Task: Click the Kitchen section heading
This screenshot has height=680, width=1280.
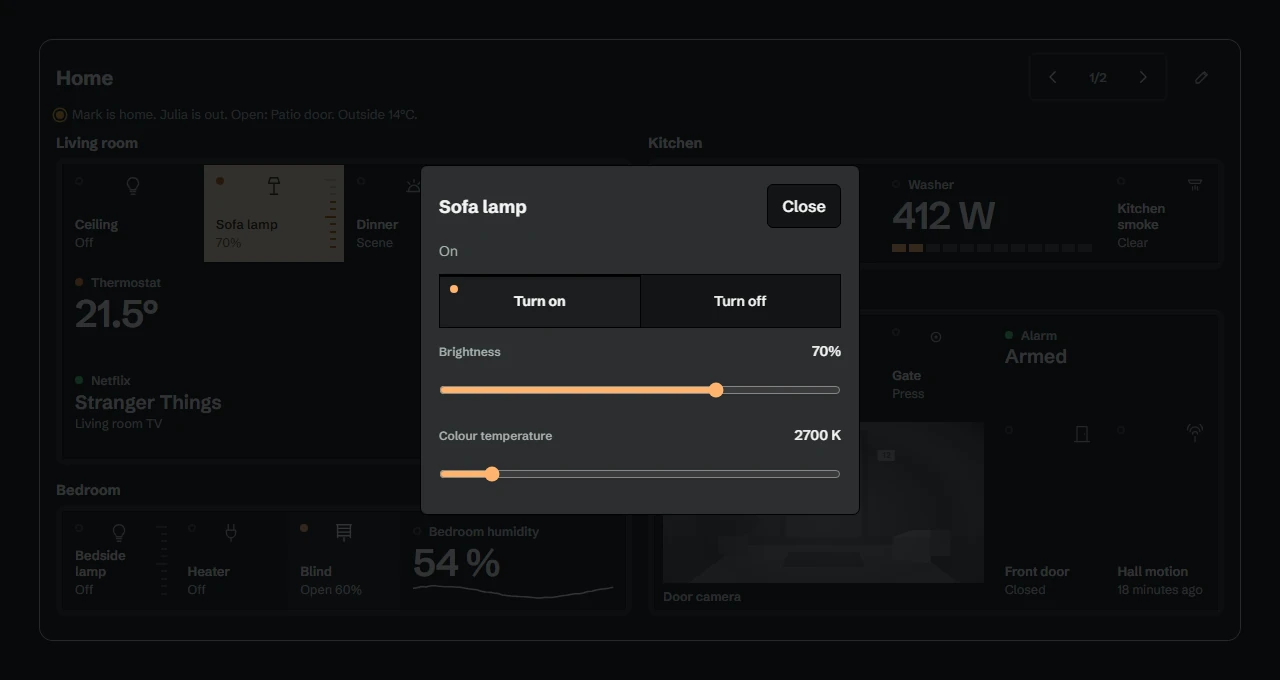Action: click(x=675, y=143)
